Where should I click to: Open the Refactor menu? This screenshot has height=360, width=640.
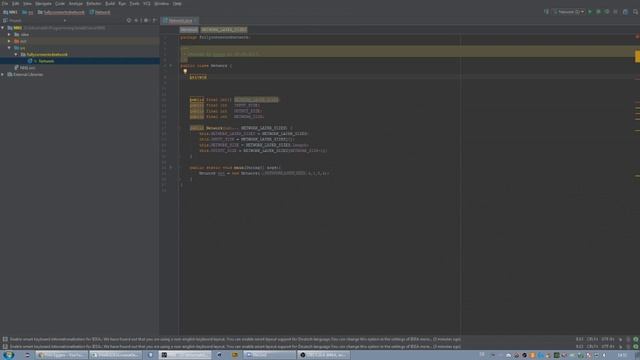(x=94, y=4)
